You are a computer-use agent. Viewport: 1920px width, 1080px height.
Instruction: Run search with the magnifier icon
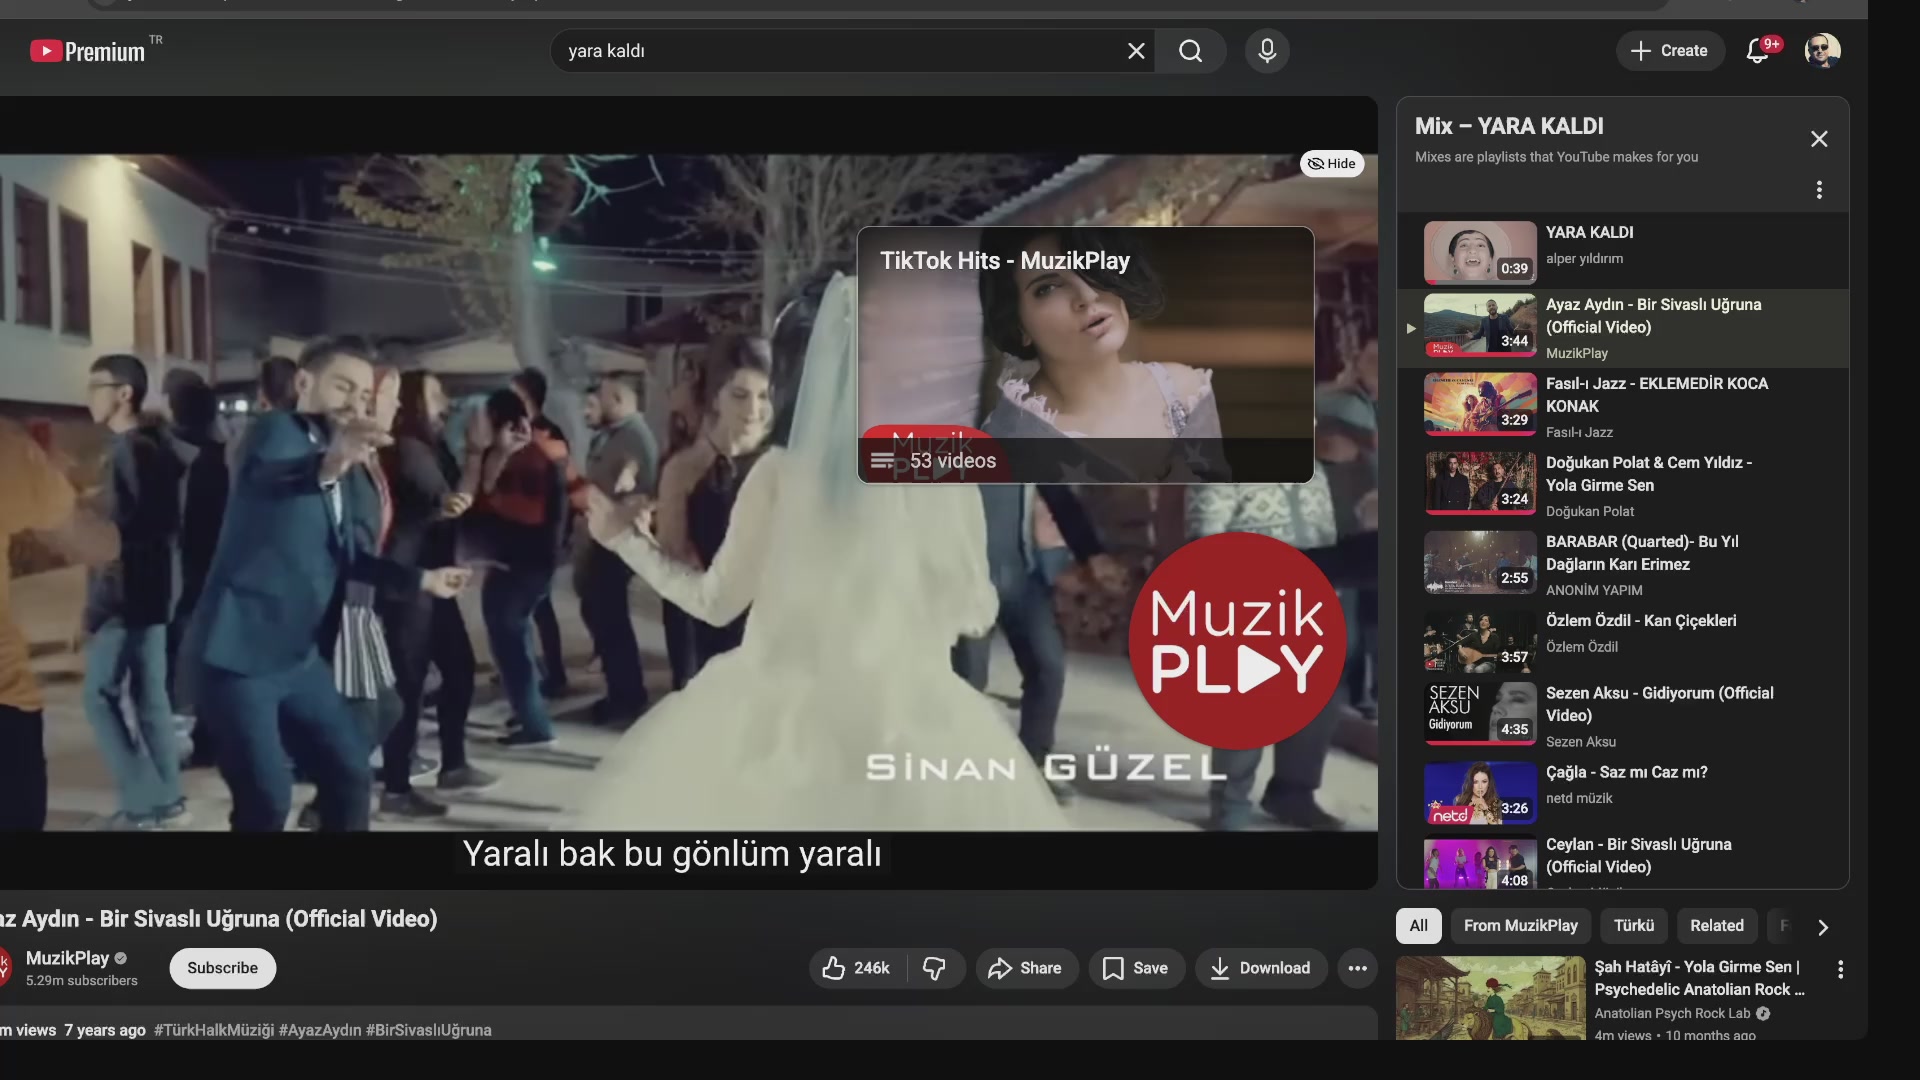point(1190,51)
